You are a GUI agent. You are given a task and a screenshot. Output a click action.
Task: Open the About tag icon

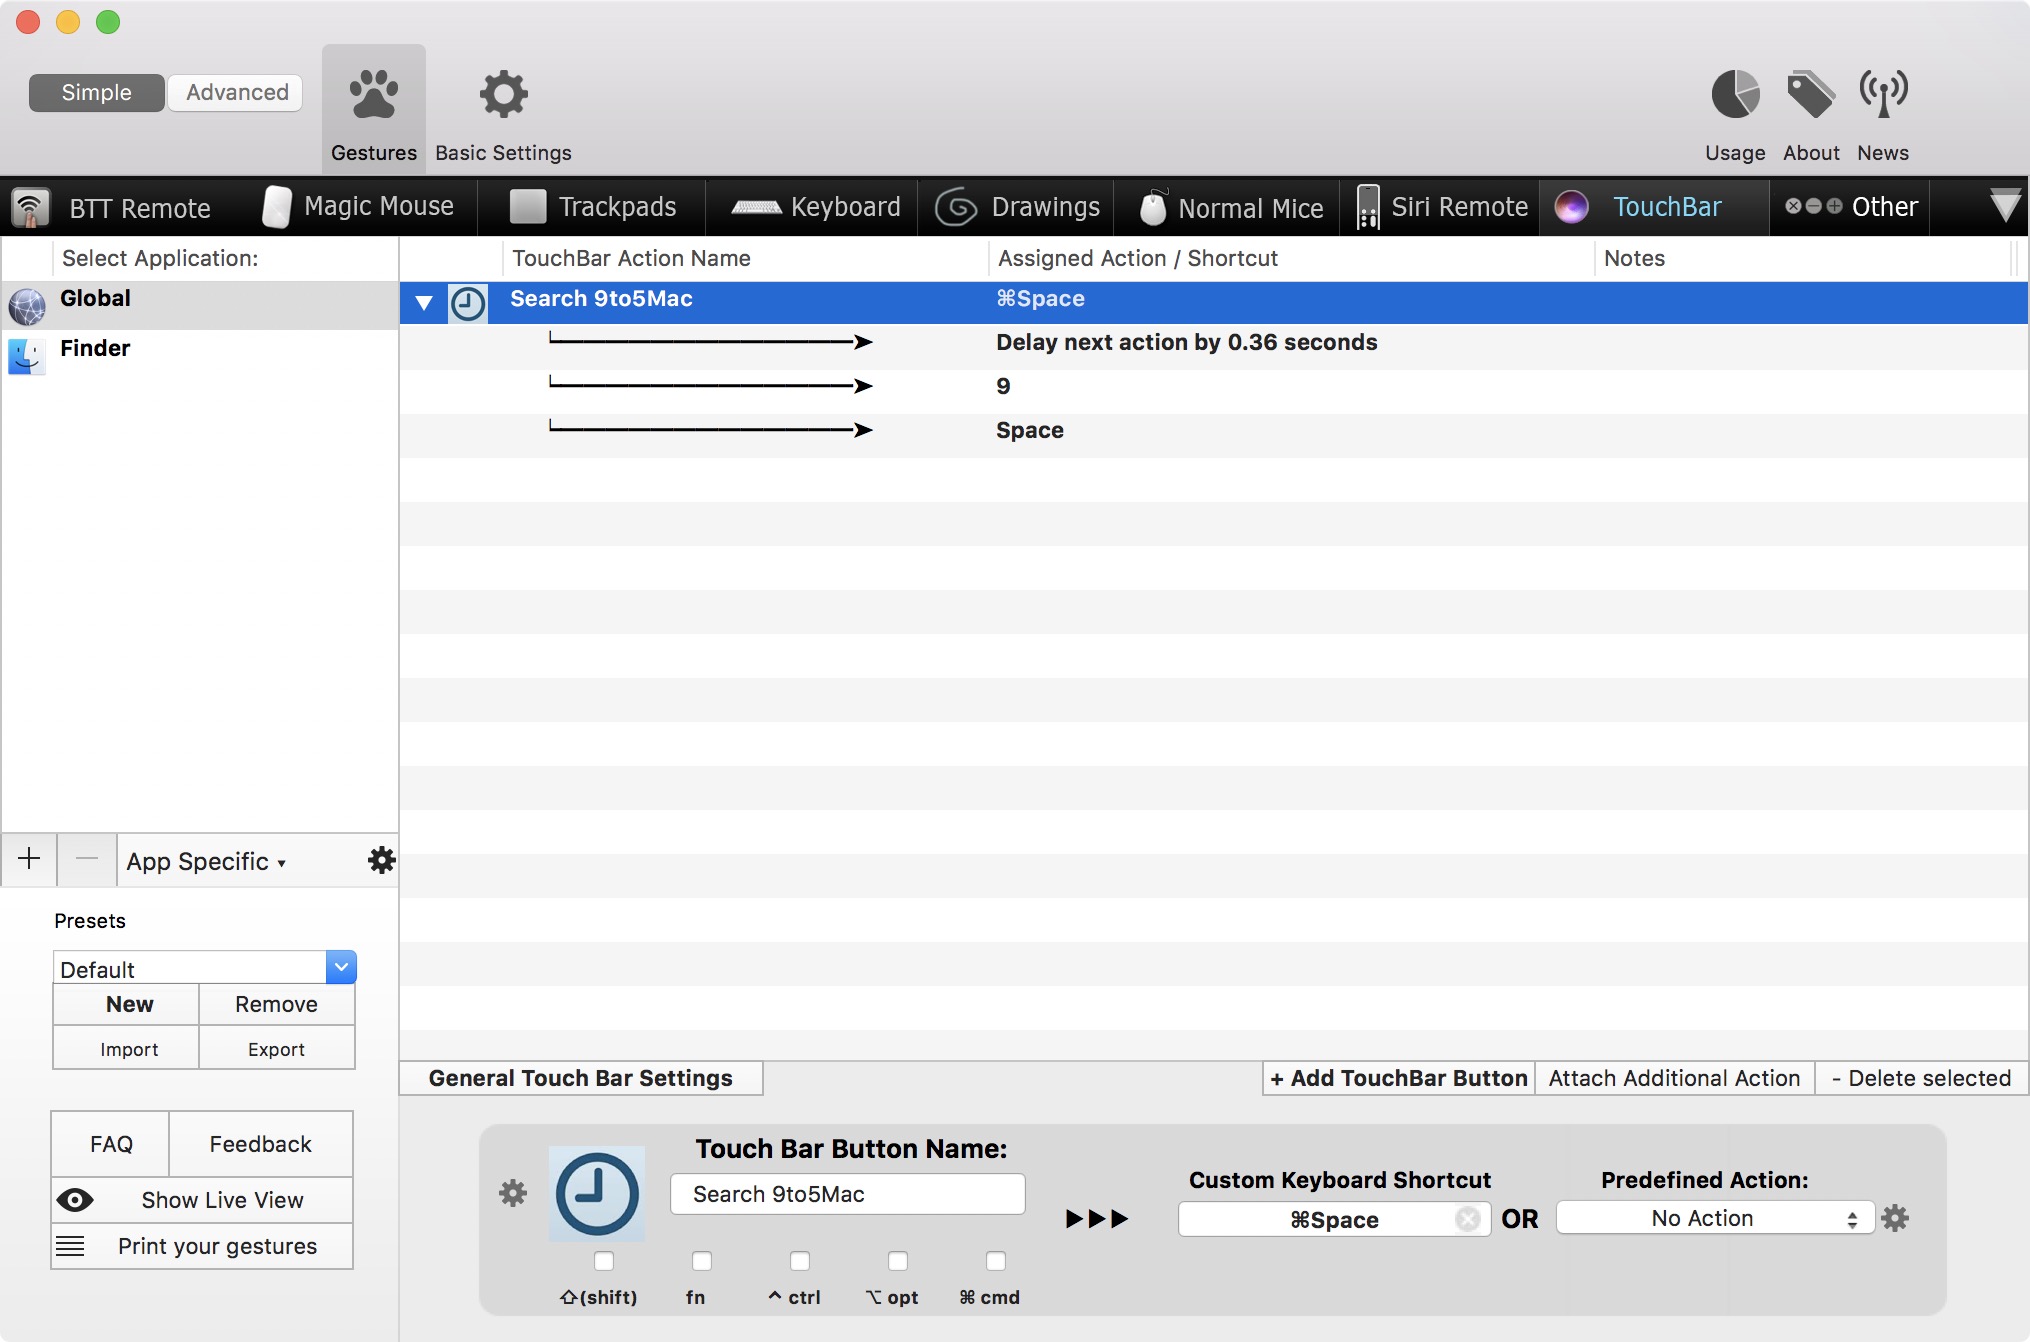(1810, 96)
